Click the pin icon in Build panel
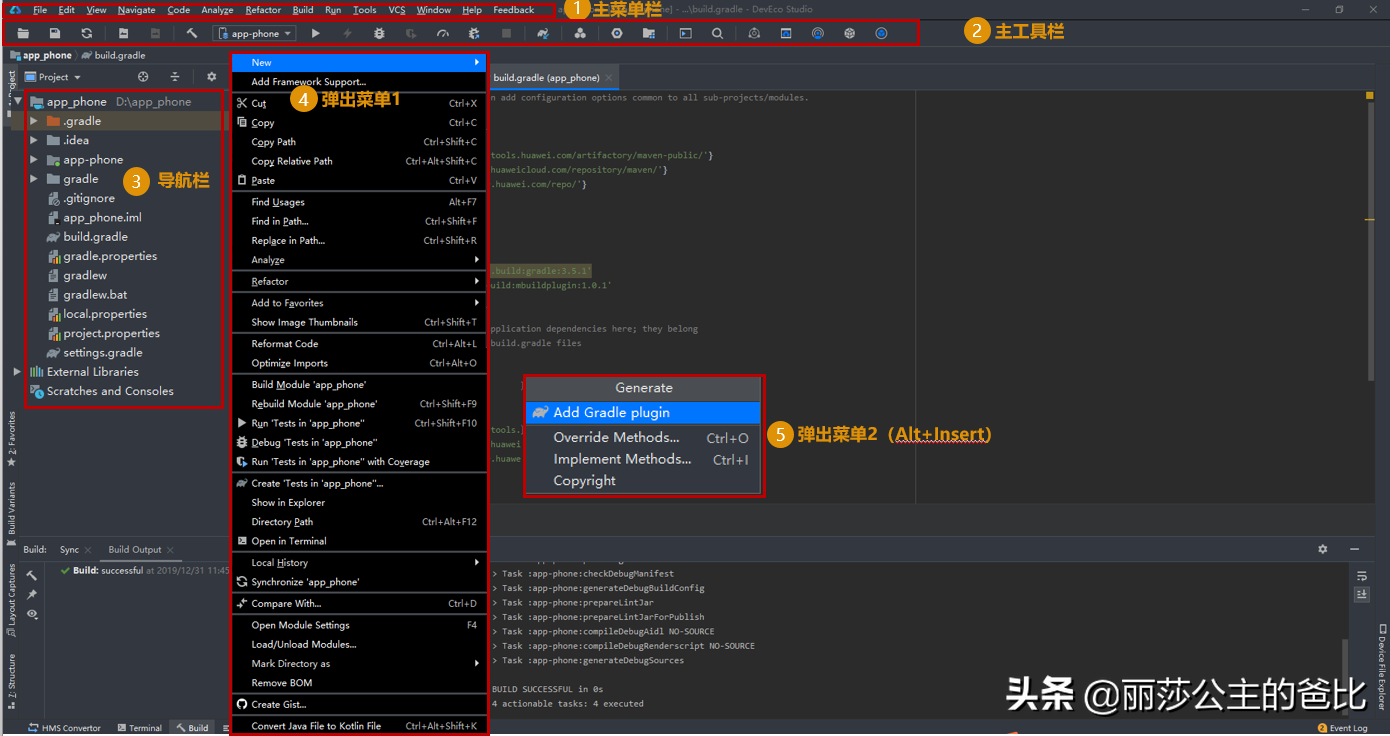This screenshot has width=1390, height=736. (x=32, y=594)
